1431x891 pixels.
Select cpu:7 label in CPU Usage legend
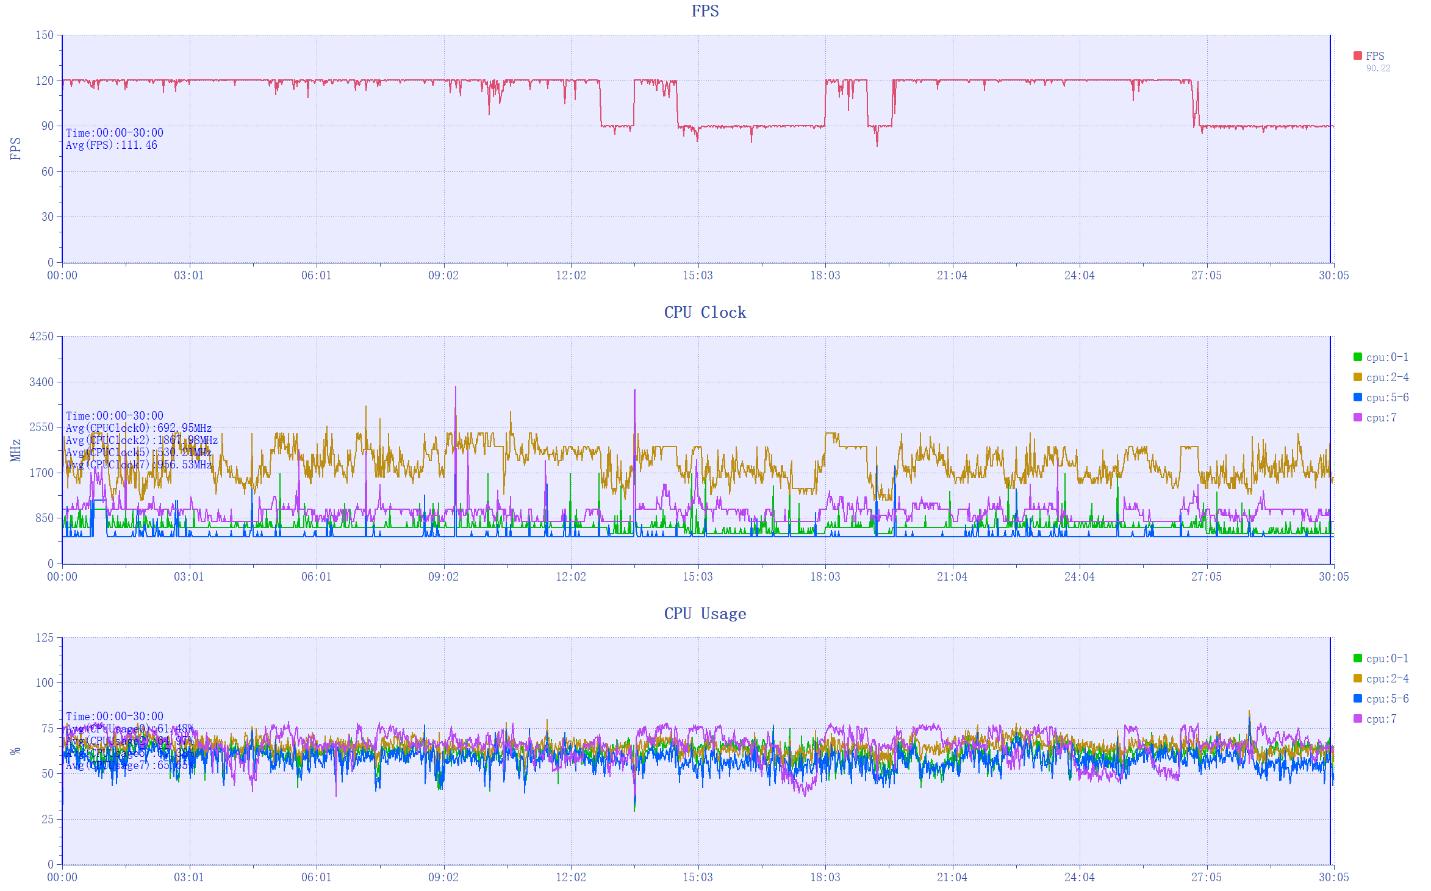pyautogui.click(x=1381, y=718)
